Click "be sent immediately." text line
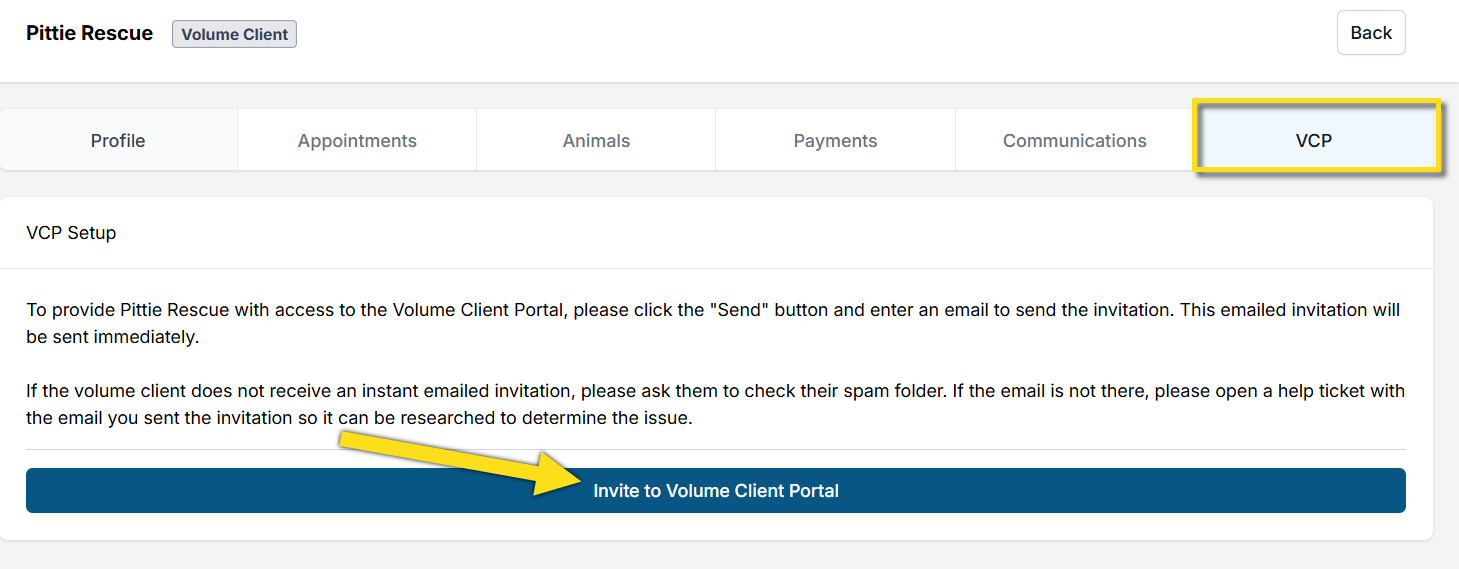1459x569 pixels. pos(112,337)
